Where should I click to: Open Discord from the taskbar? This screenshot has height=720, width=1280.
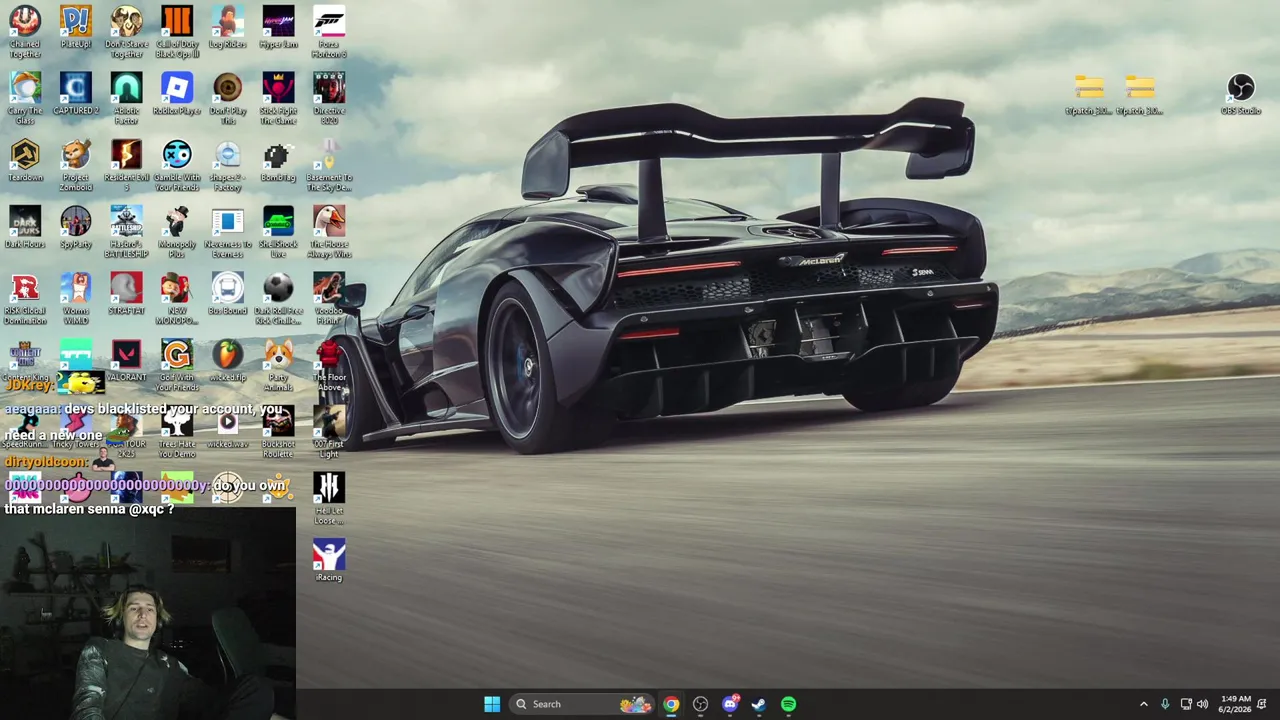click(730, 704)
